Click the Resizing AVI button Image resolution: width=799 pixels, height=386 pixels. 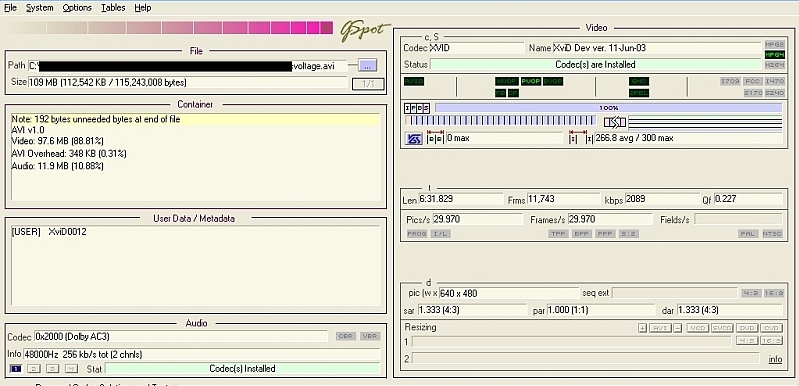(x=660, y=328)
